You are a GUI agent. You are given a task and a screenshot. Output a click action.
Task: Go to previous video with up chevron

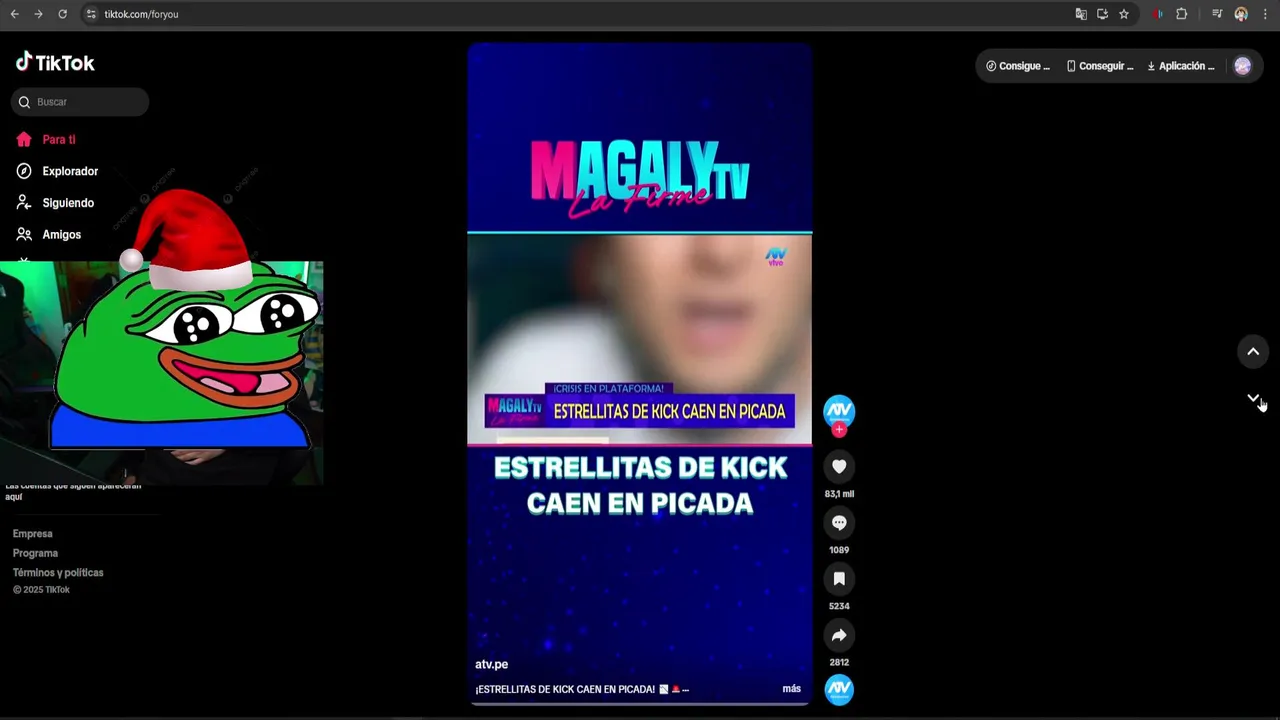pyautogui.click(x=1253, y=351)
